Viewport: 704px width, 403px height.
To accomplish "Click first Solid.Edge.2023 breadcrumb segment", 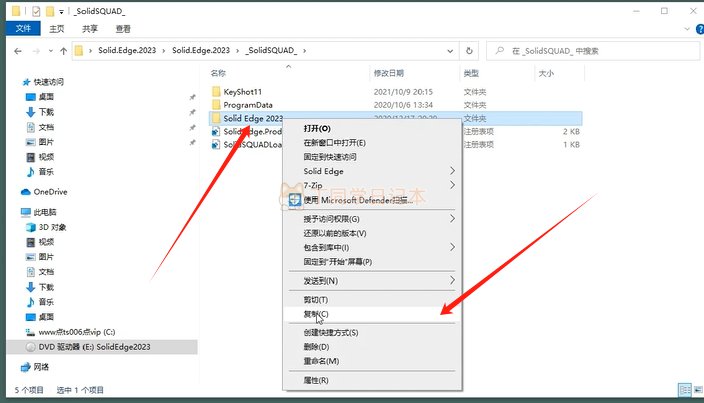I will tap(127, 50).
